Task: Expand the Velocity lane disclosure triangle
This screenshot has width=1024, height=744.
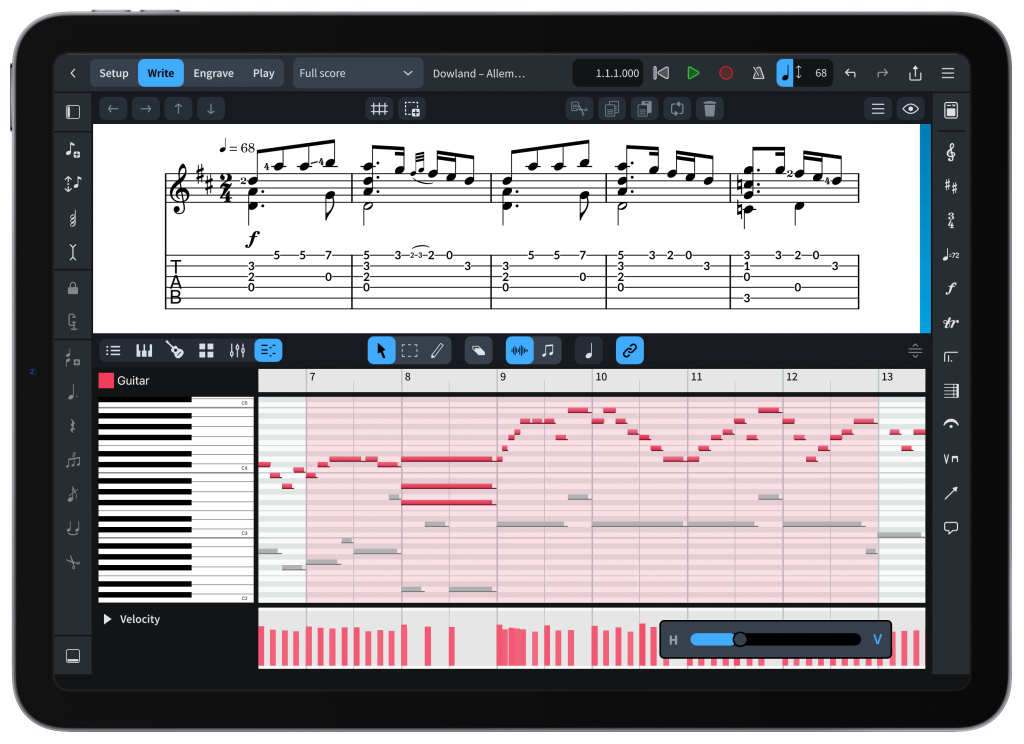Action: click(x=107, y=619)
